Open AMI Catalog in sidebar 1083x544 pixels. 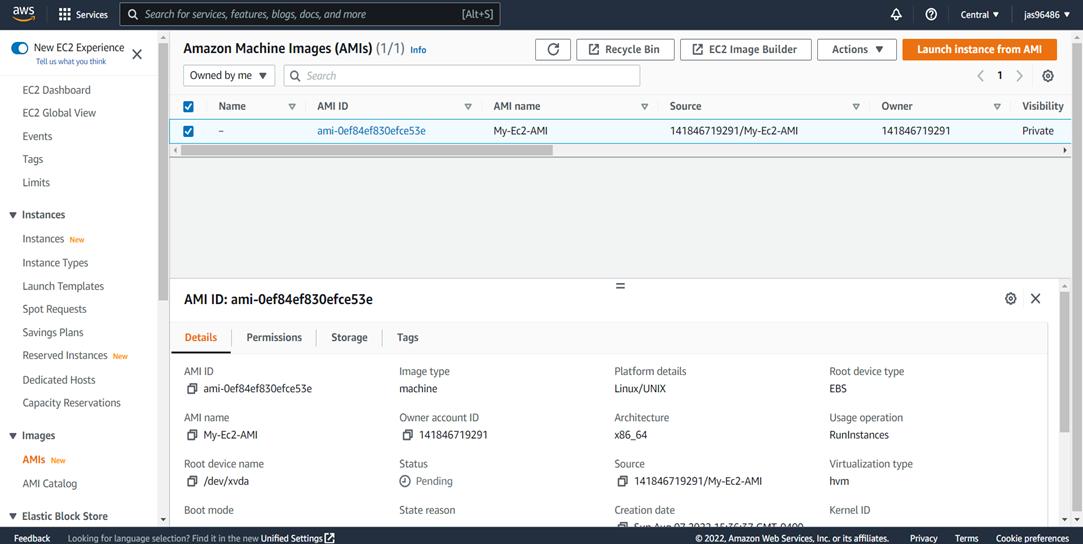coord(50,483)
